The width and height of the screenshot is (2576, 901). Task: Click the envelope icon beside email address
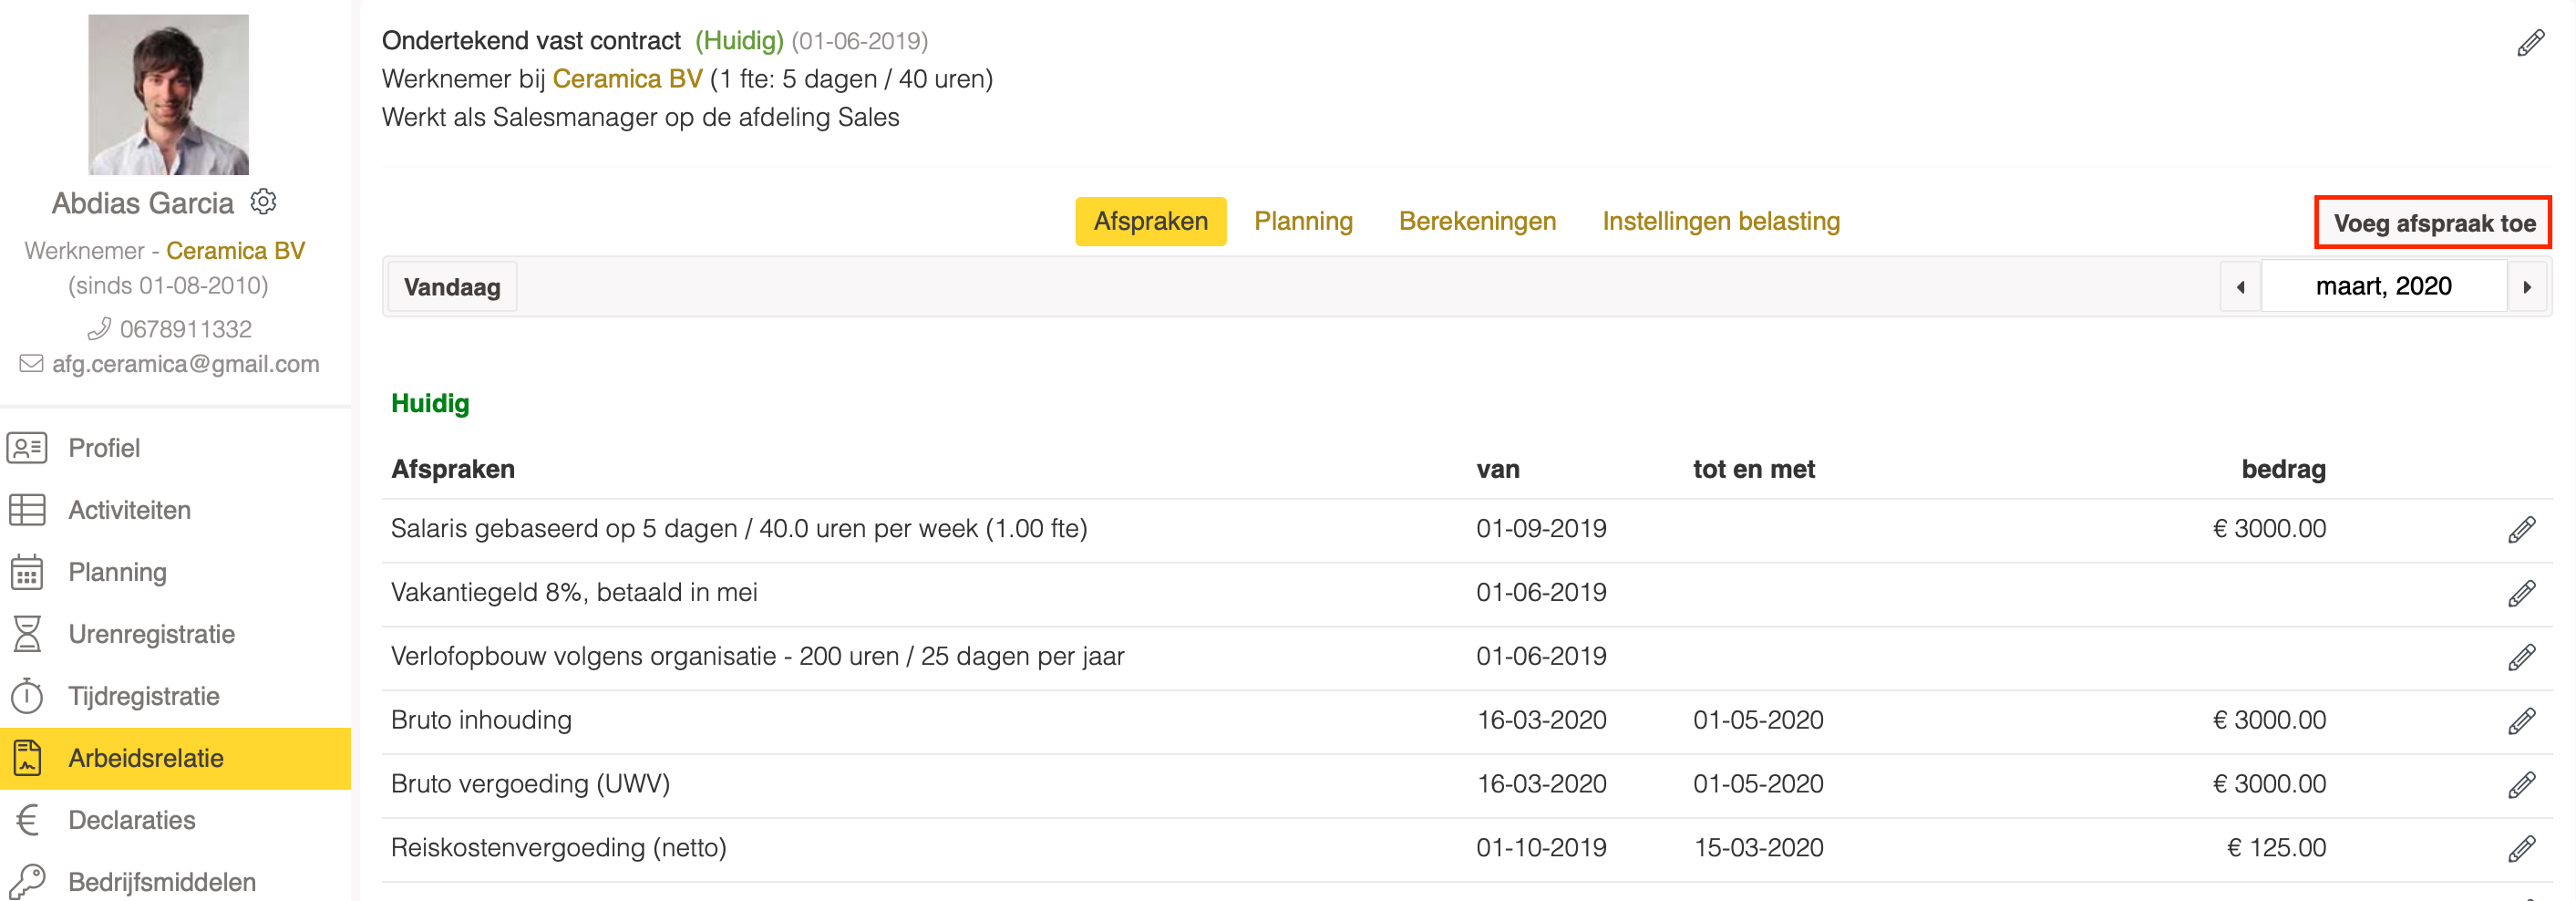point(31,364)
